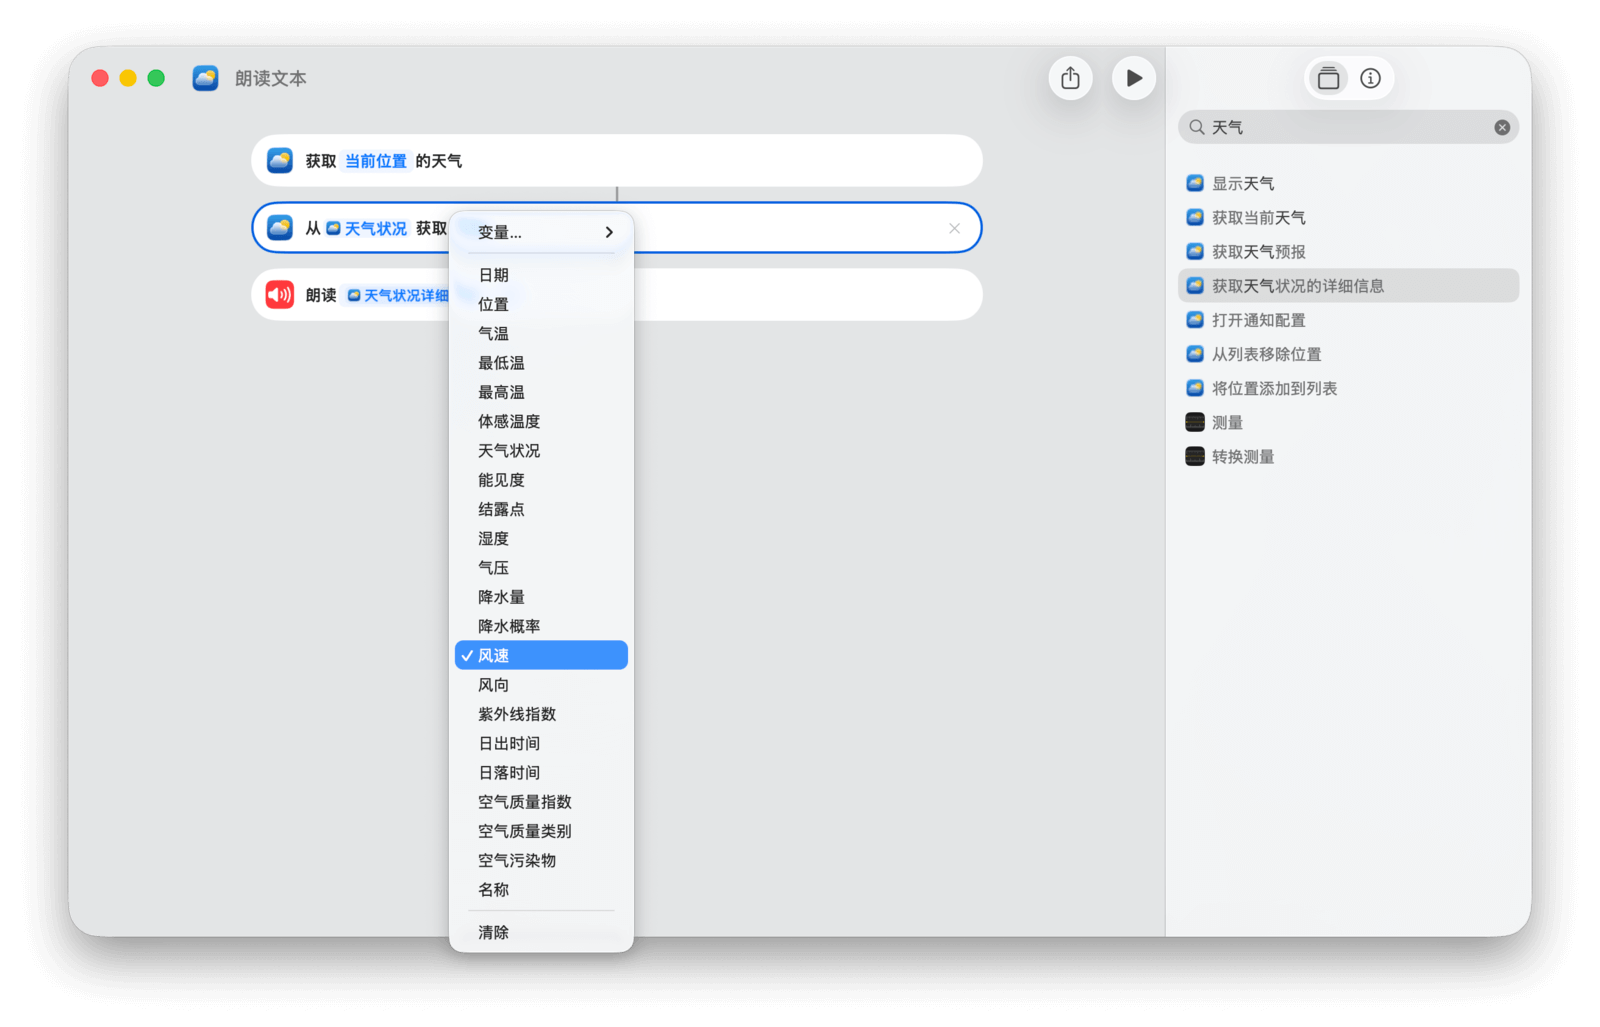Viewport: 1600px width, 1027px height.
Task: Choose 湿度 from the detail menu
Action: 494,539
